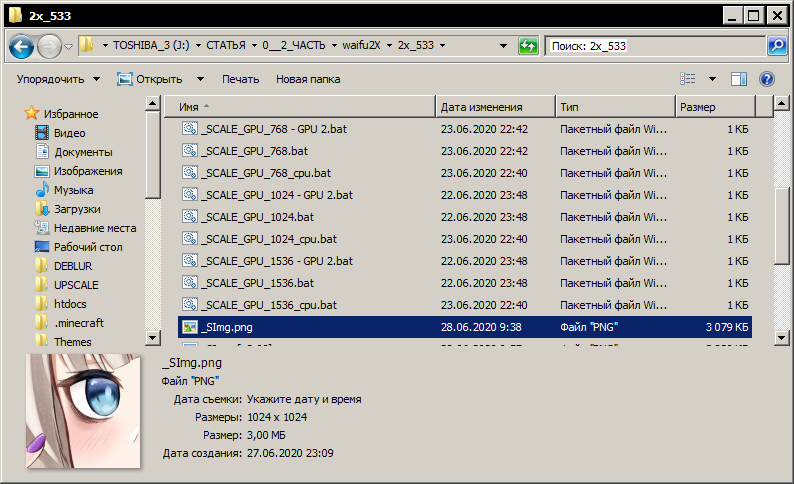Viewport: 794px width, 484px height.
Task: Click the forward navigation arrow button
Action: (49, 47)
